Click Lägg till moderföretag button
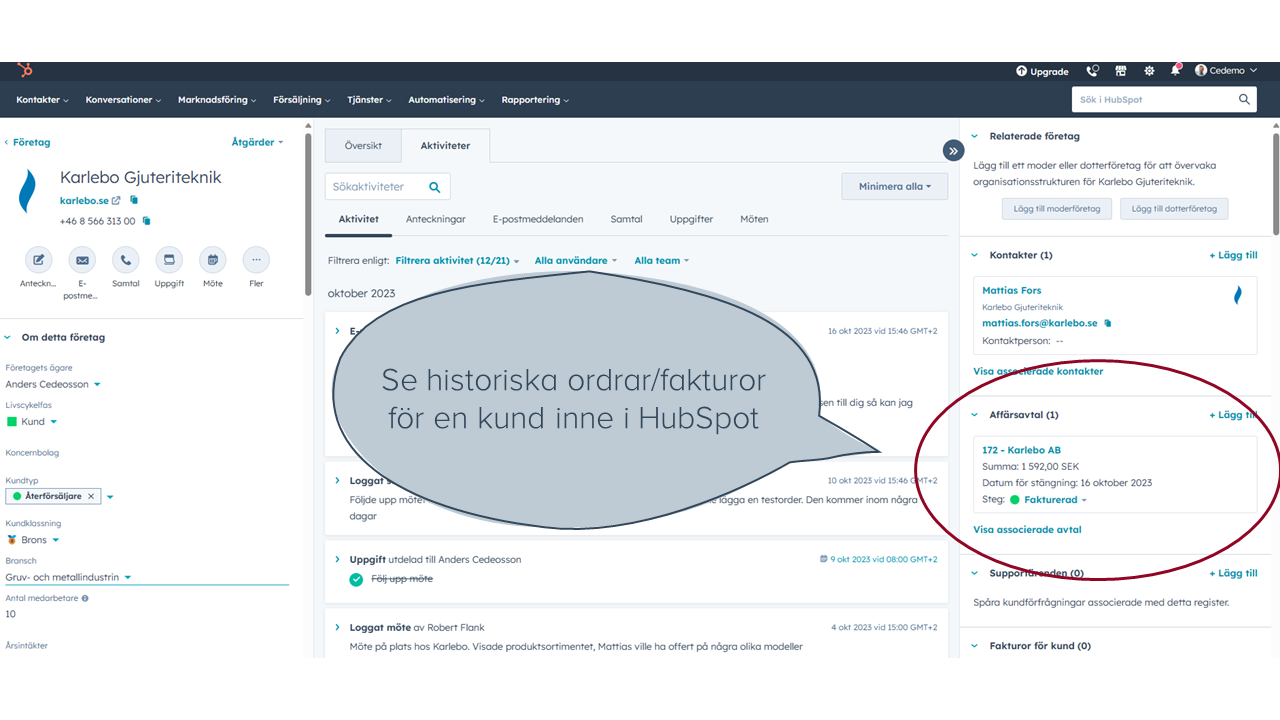The height and width of the screenshot is (720, 1280). point(1056,209)
